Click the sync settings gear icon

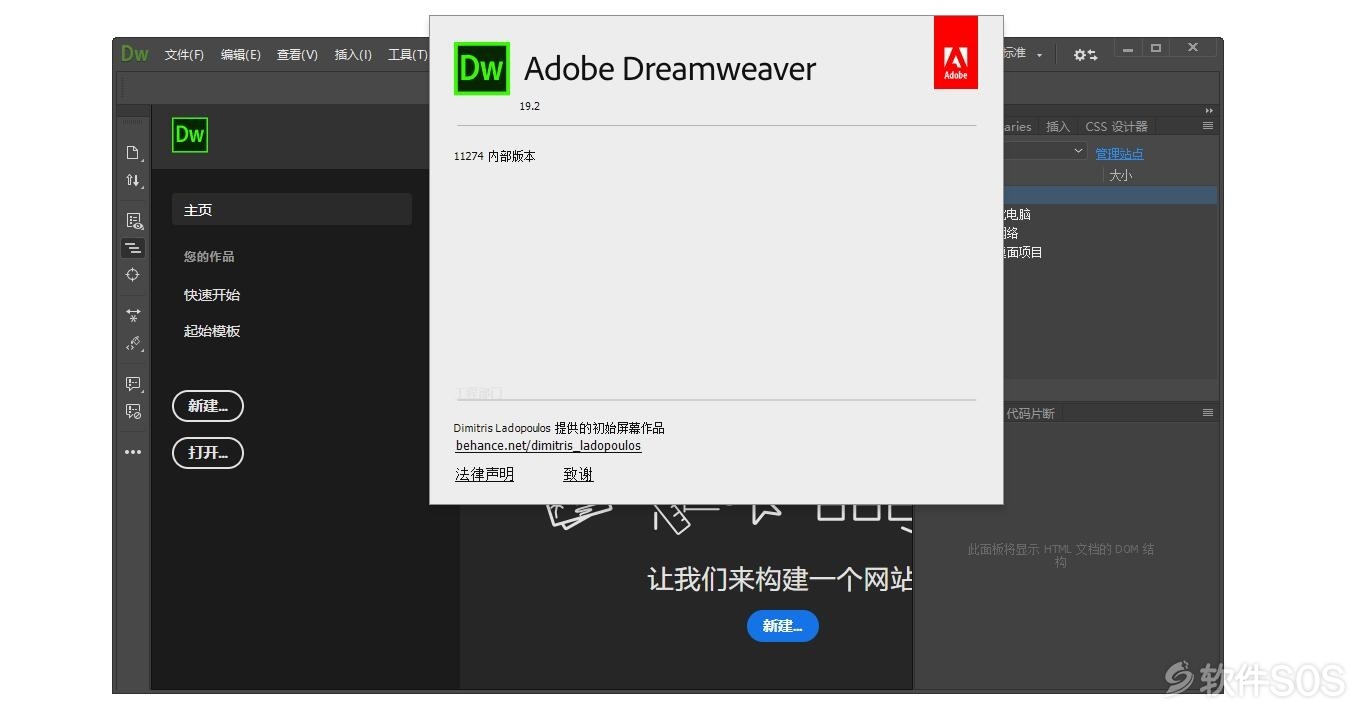pyautogui.click(x=1085, y=55)
